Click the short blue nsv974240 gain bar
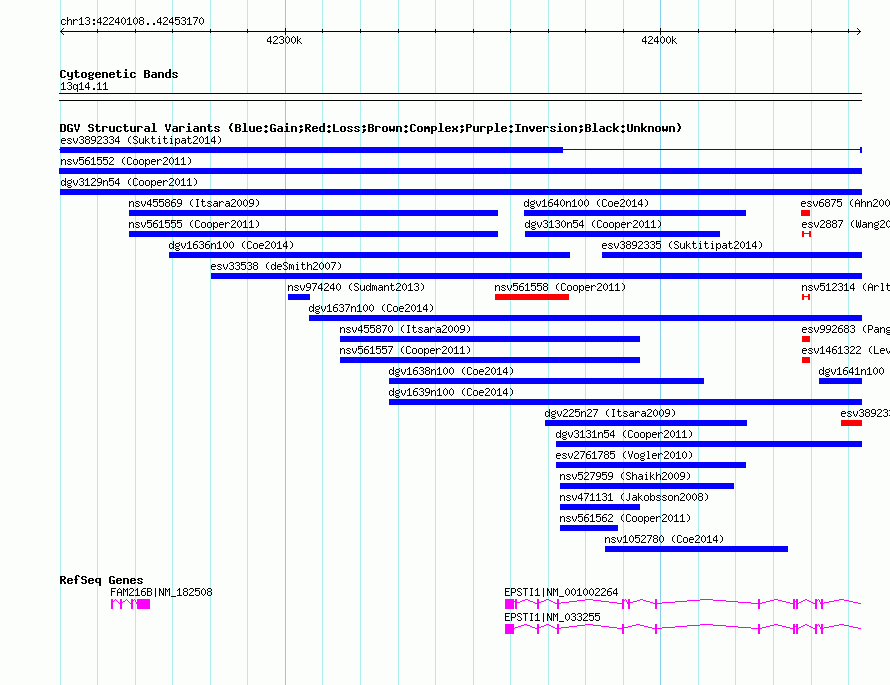 299,297
